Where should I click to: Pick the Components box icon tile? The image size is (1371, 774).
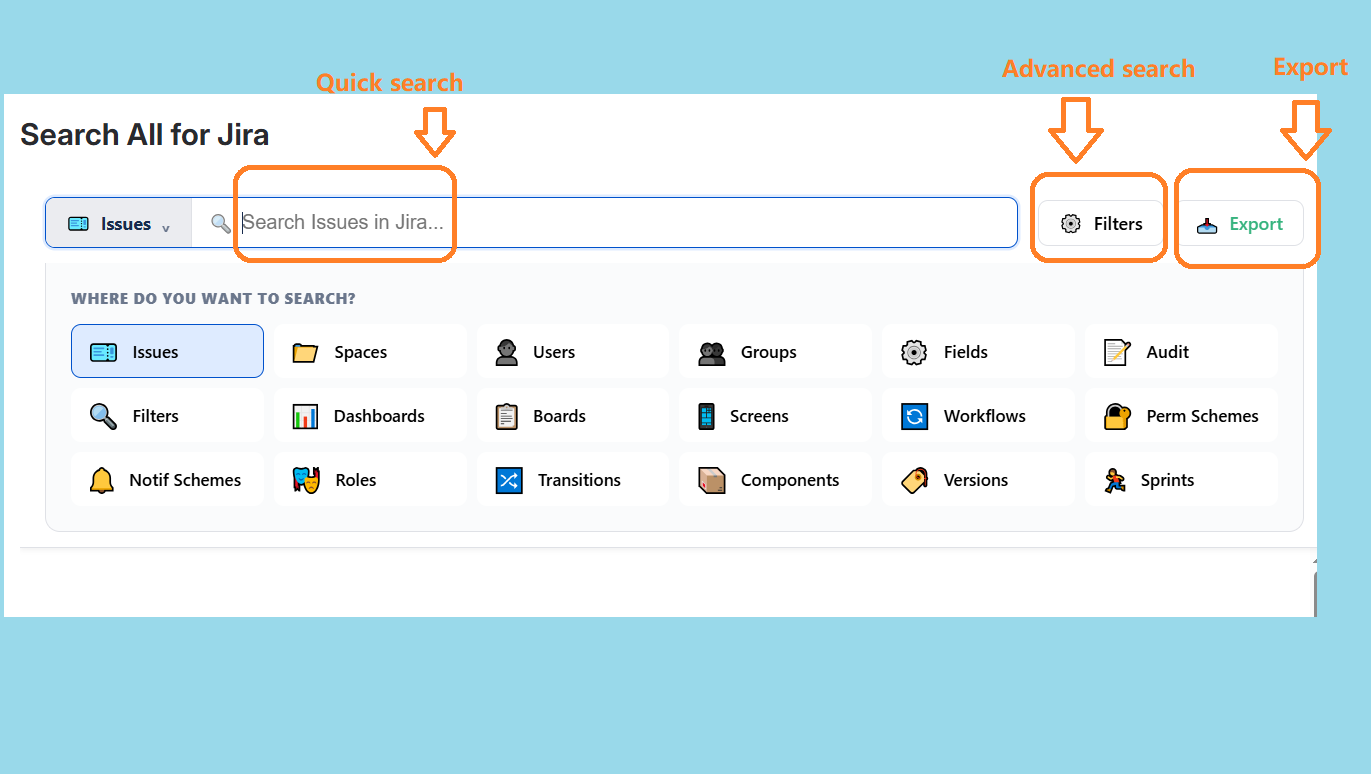tap(775, 479)
